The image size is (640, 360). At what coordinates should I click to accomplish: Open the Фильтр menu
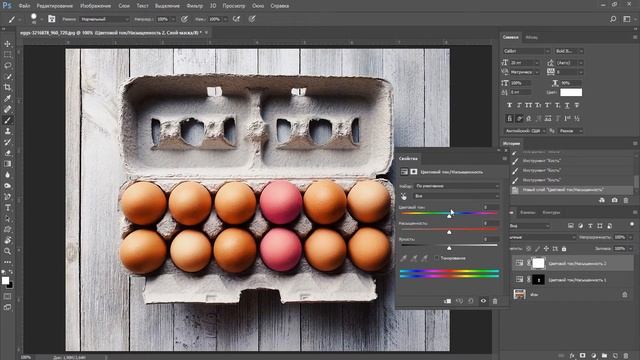pyautogui.click(x=194, y=6)
